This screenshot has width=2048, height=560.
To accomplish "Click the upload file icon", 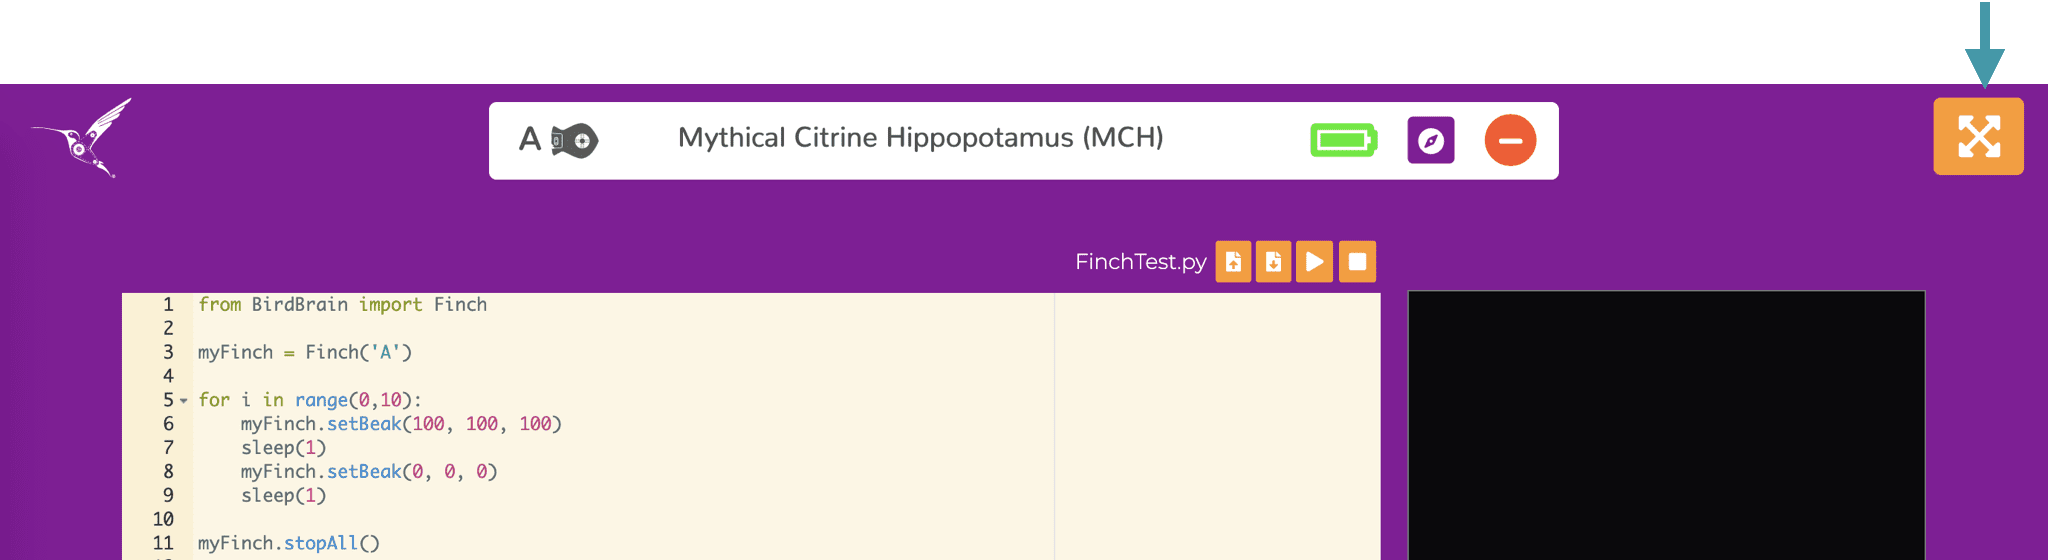I will click(x=1233, y=262).
